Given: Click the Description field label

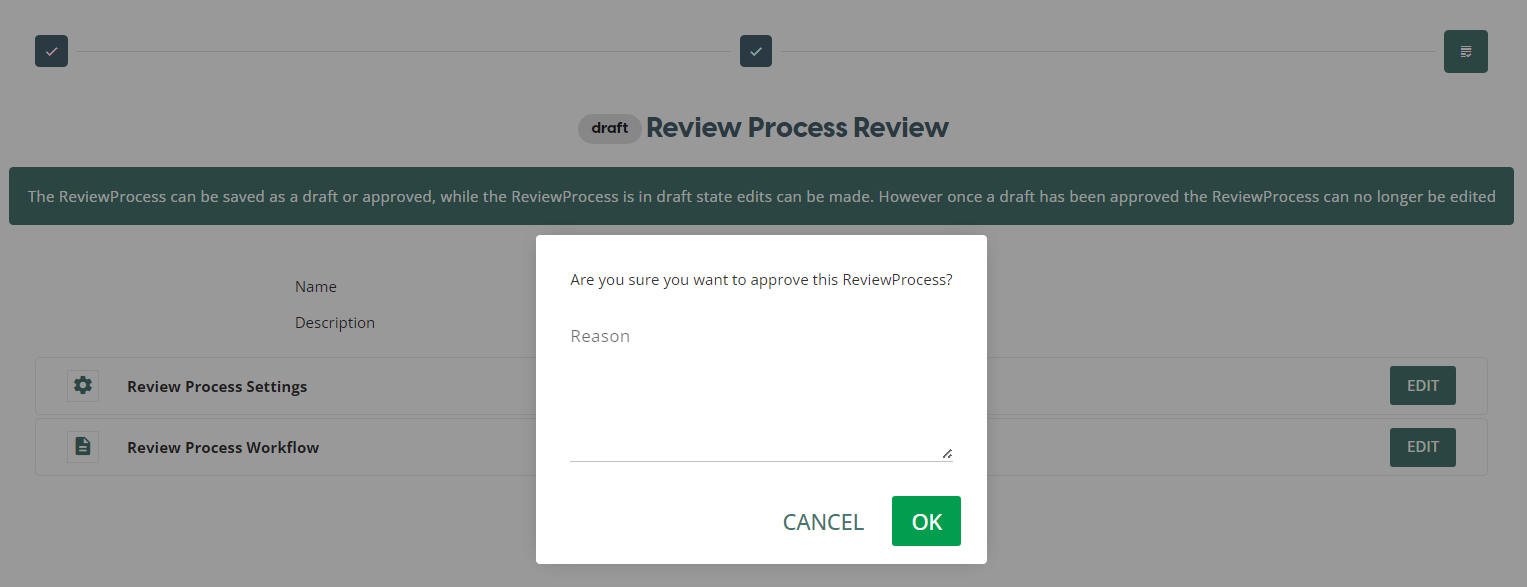Looking at the screenshot, I should (335, 323).
